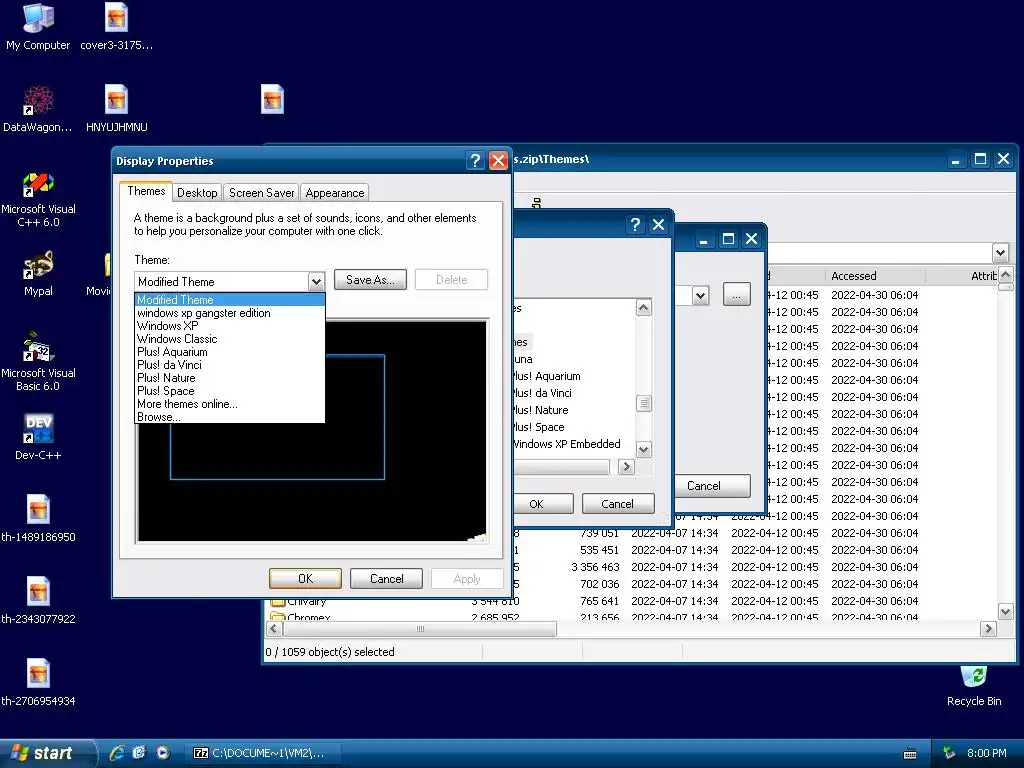Launch DataWagon shortcut icon

[x=38, y=108]
